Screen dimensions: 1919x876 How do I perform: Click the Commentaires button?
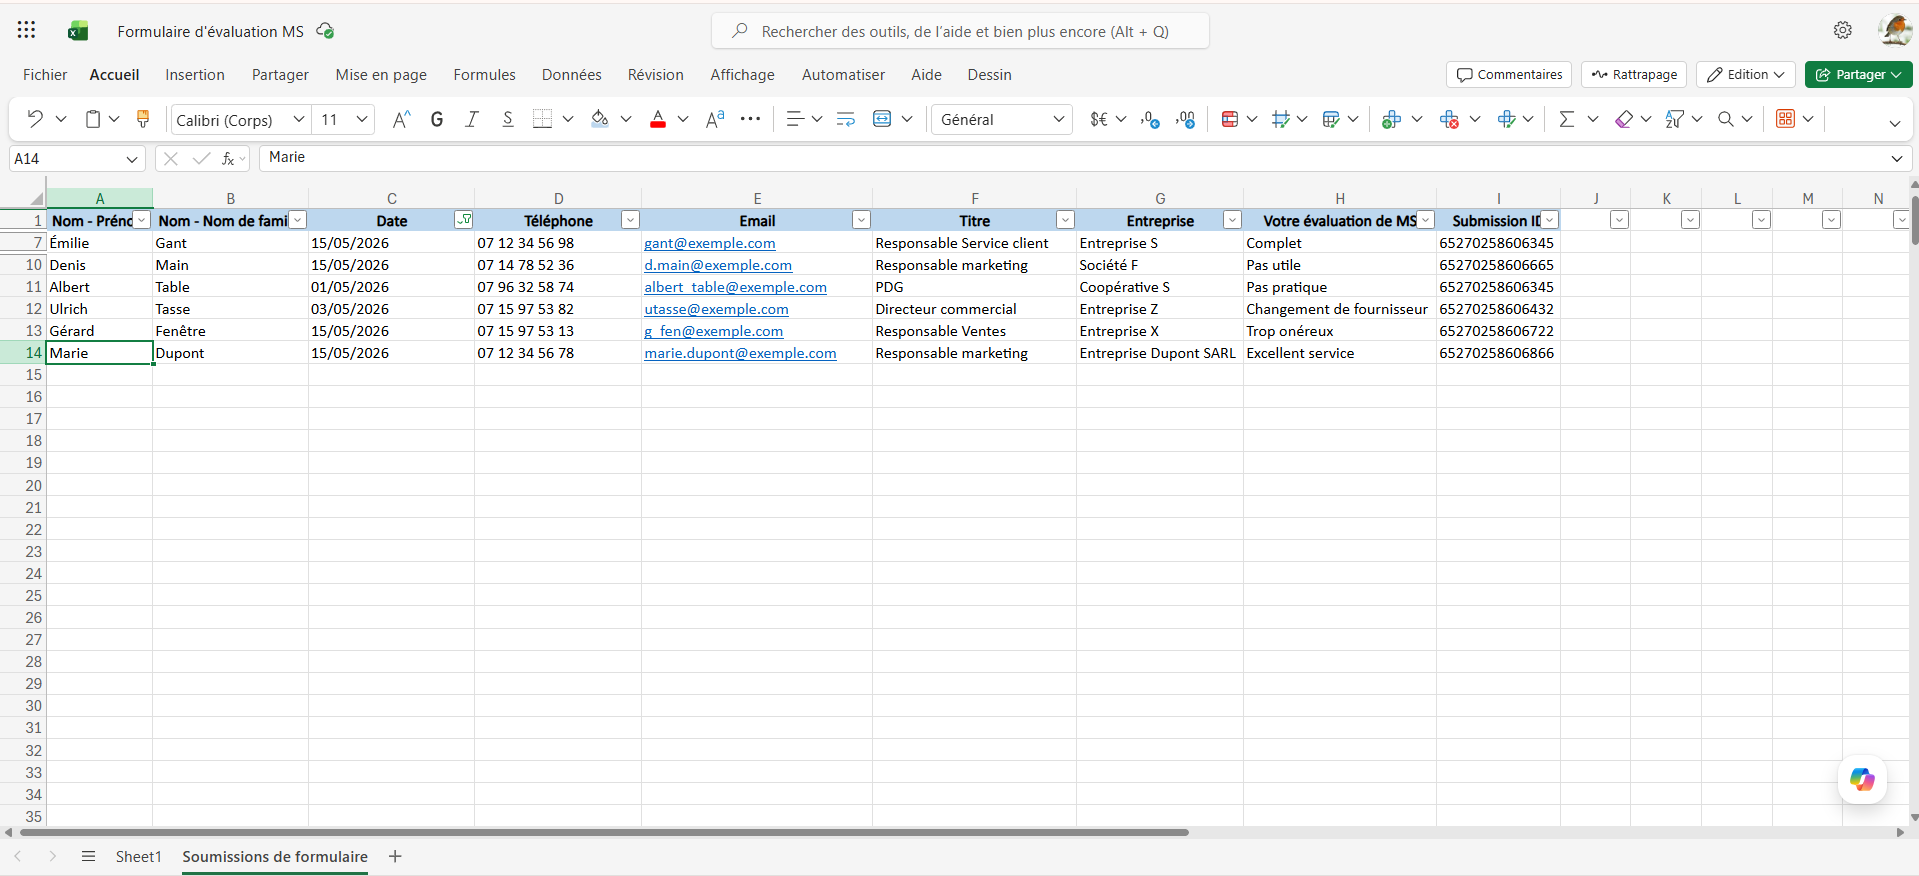(x=1509, y=75)
